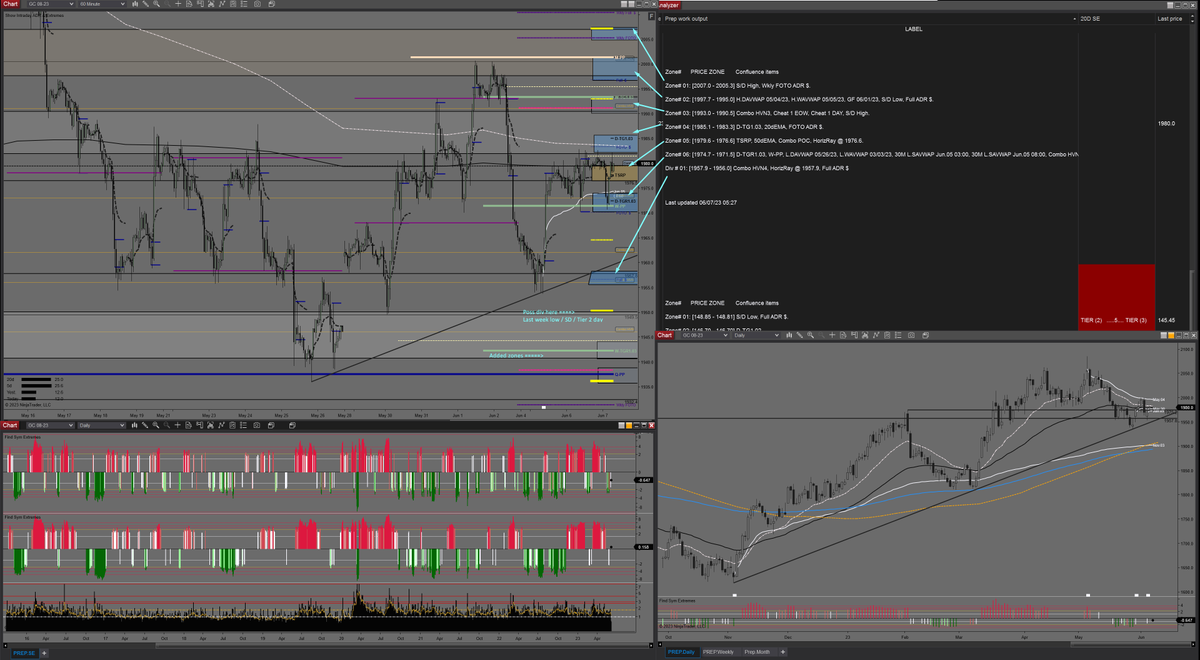Select Div # 01 [1957.9 - 1956.0] row
1200x660 pixels.
click(758, 168)
